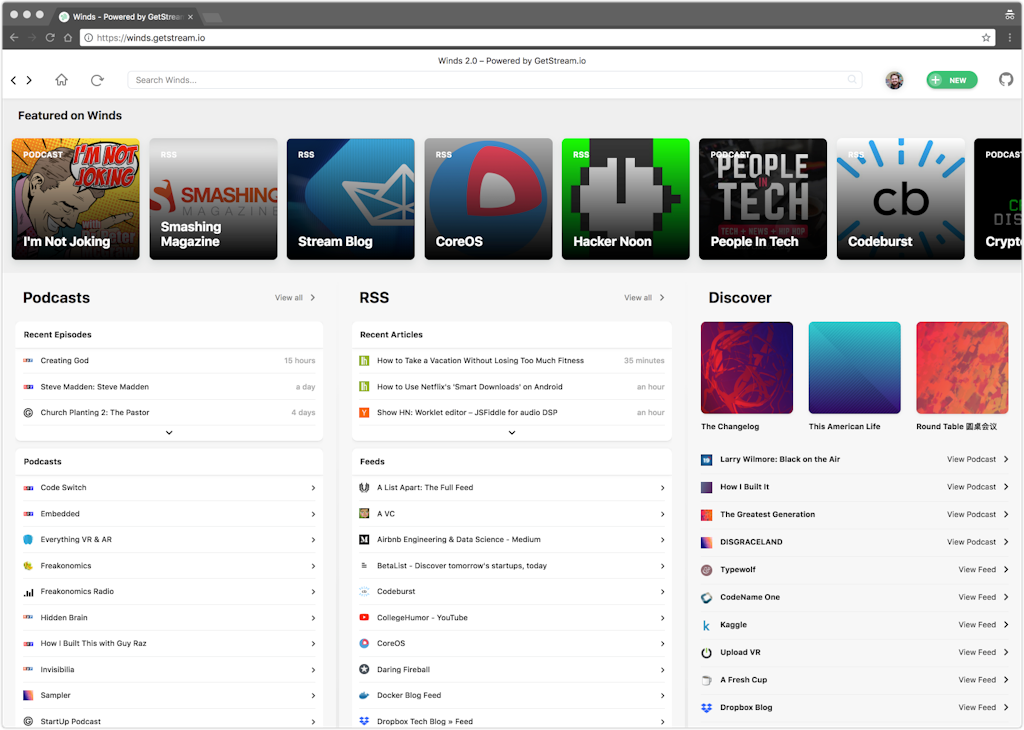
Task: Click View Podcast for DISGRACELAND
Action: pyautogui.click(x=975, y=542)
